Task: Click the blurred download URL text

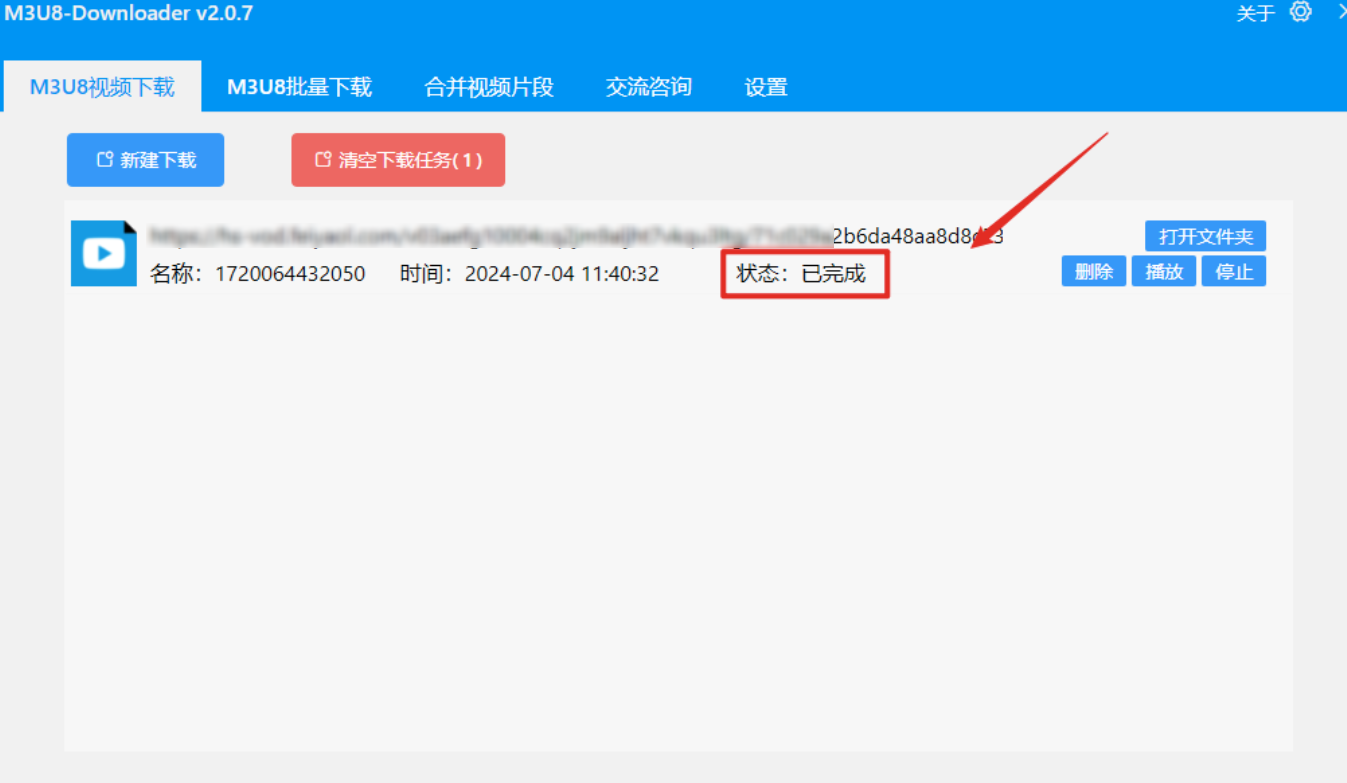Action: coord(575,236)
